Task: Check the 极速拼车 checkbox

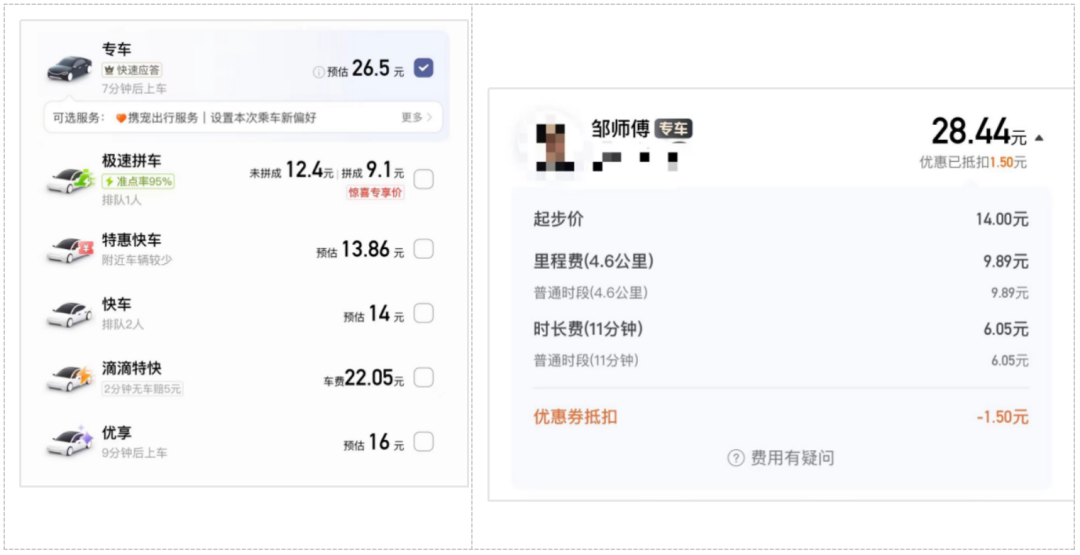Action: (424, 180)
